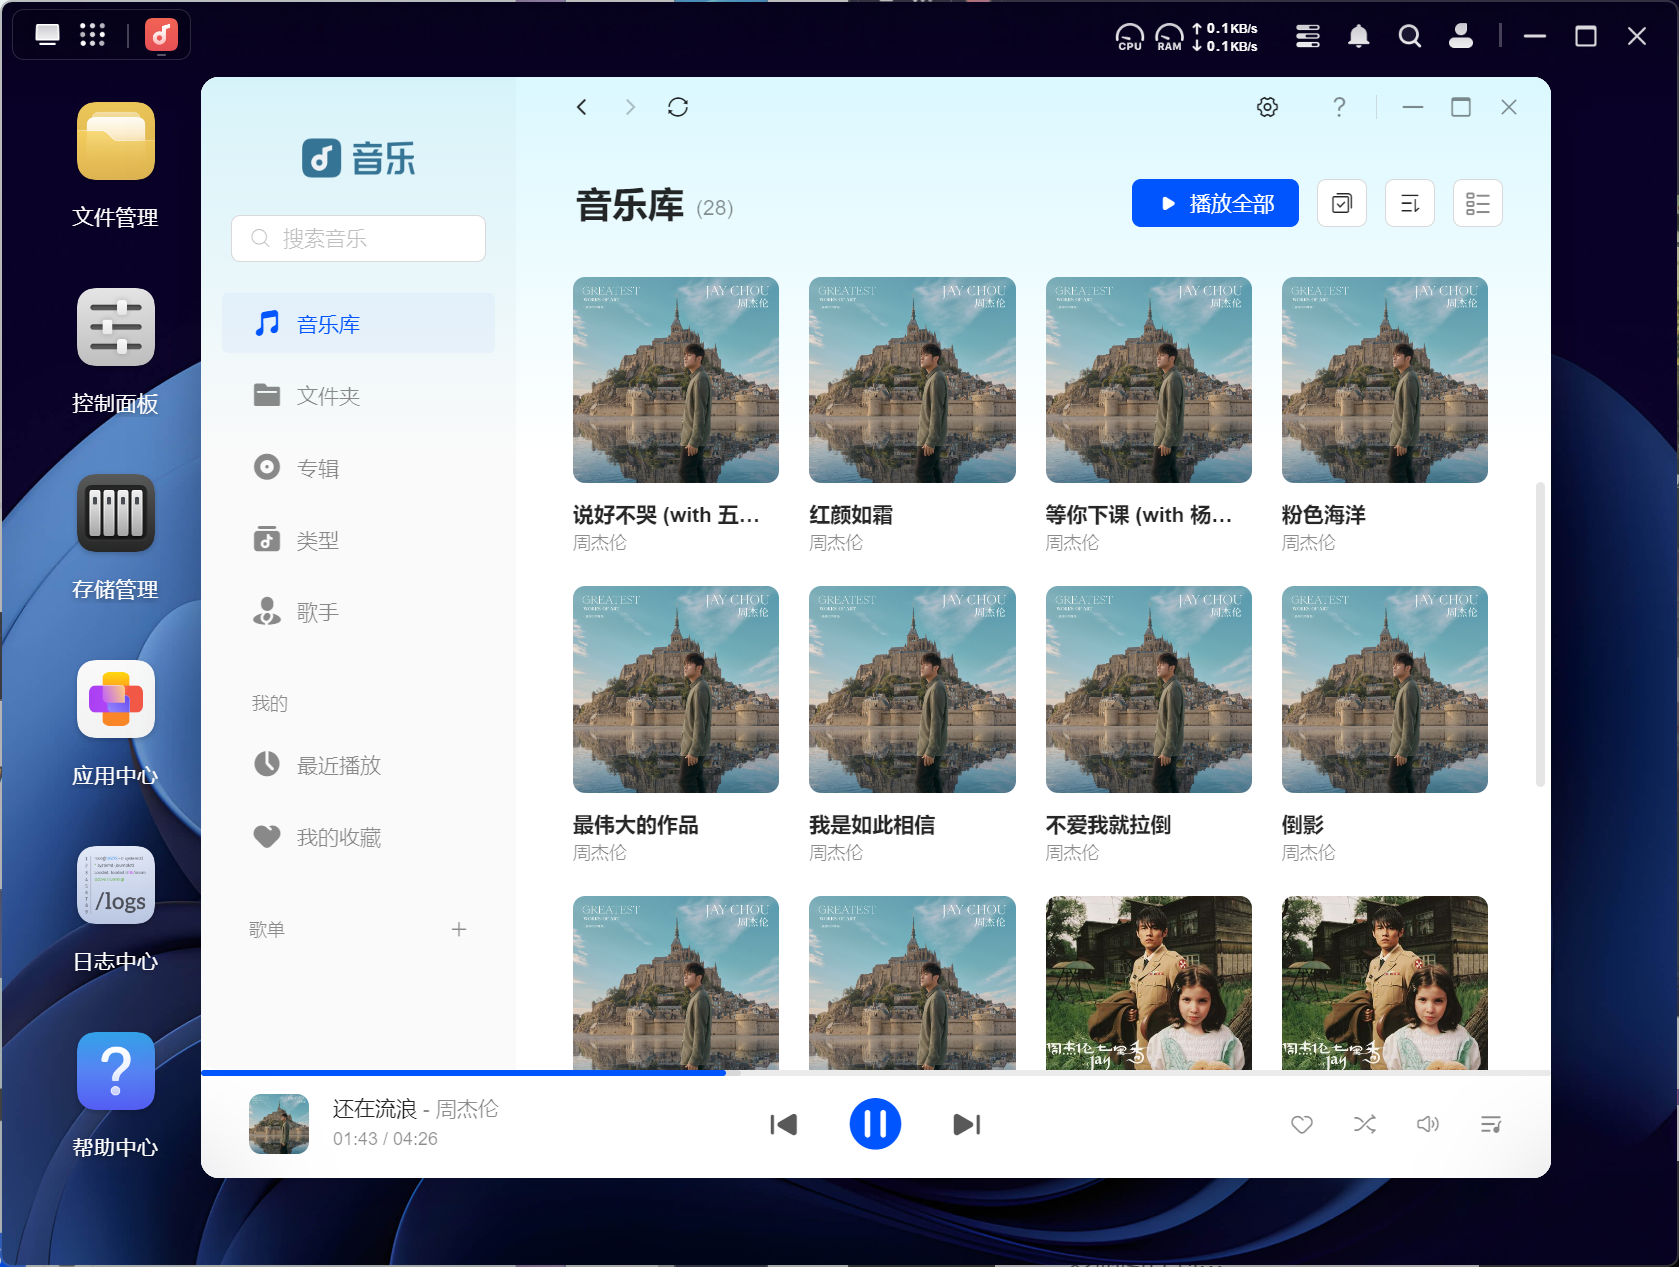
Task: Open the music app help question mark
Action: [1339, 107]
